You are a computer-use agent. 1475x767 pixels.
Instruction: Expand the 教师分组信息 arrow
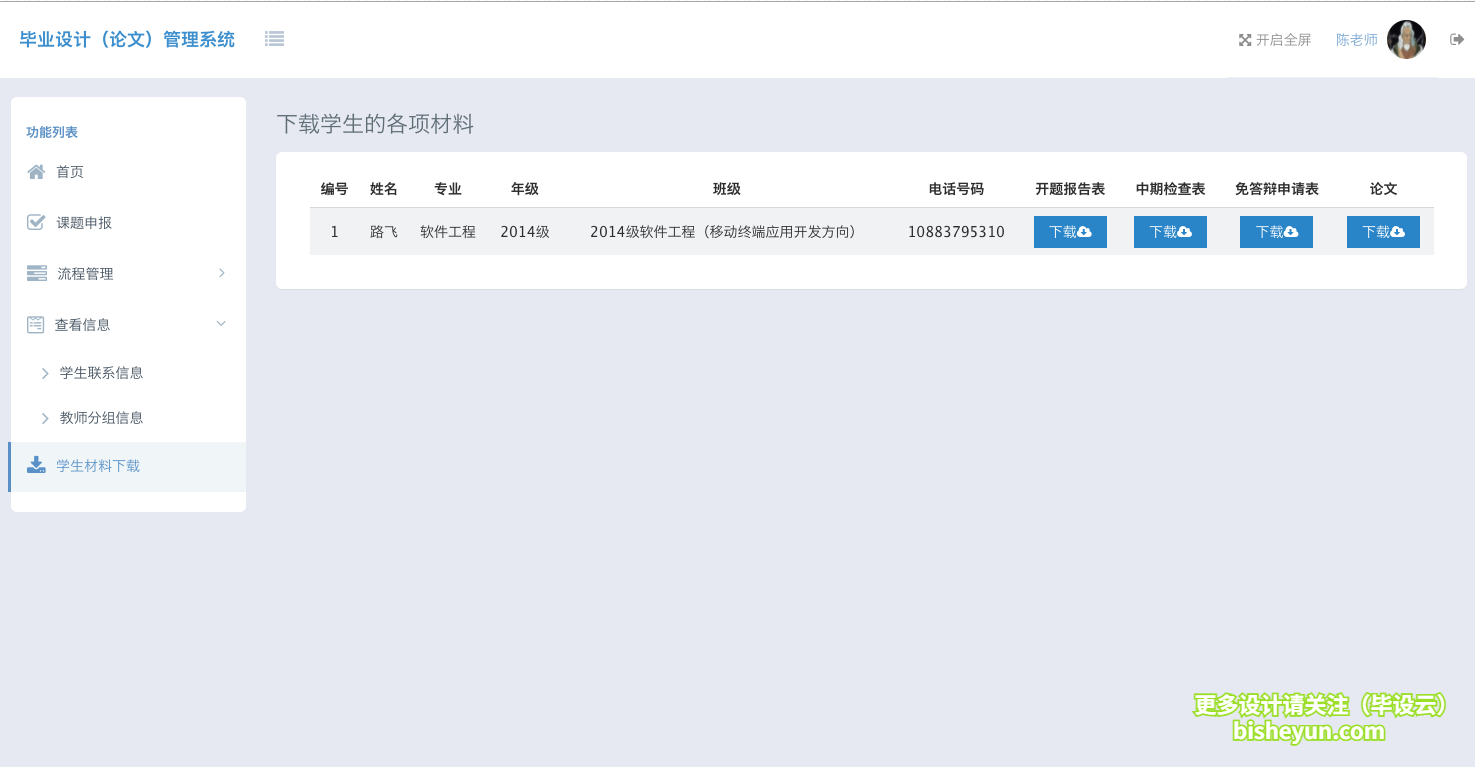click(x=45, y=418)
